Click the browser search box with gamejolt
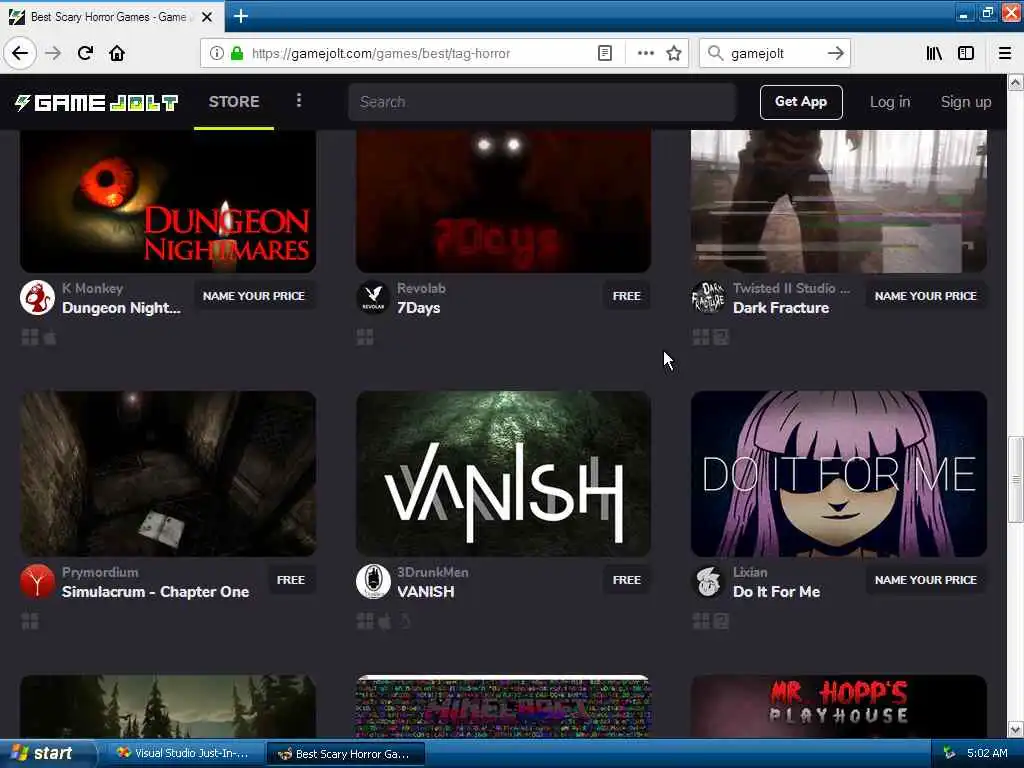Image resolution: width=1024 pixels, height=768 pixels. 775,53
